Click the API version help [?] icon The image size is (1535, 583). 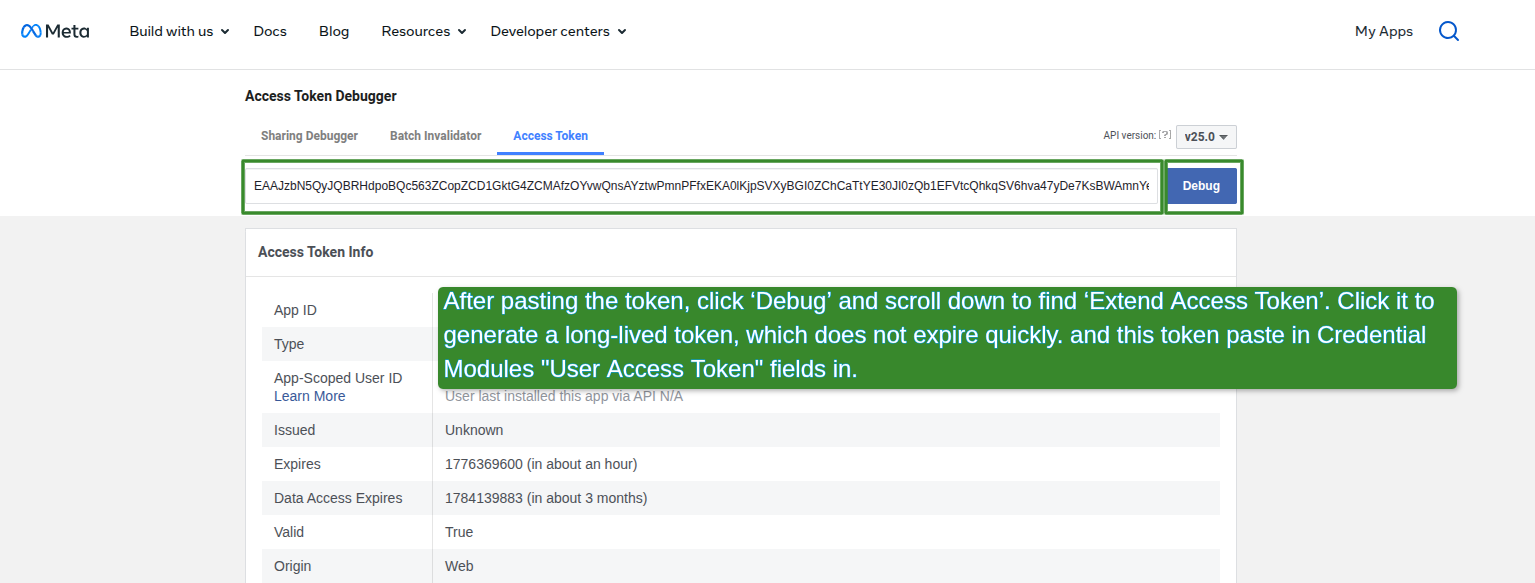(1165, 135)
